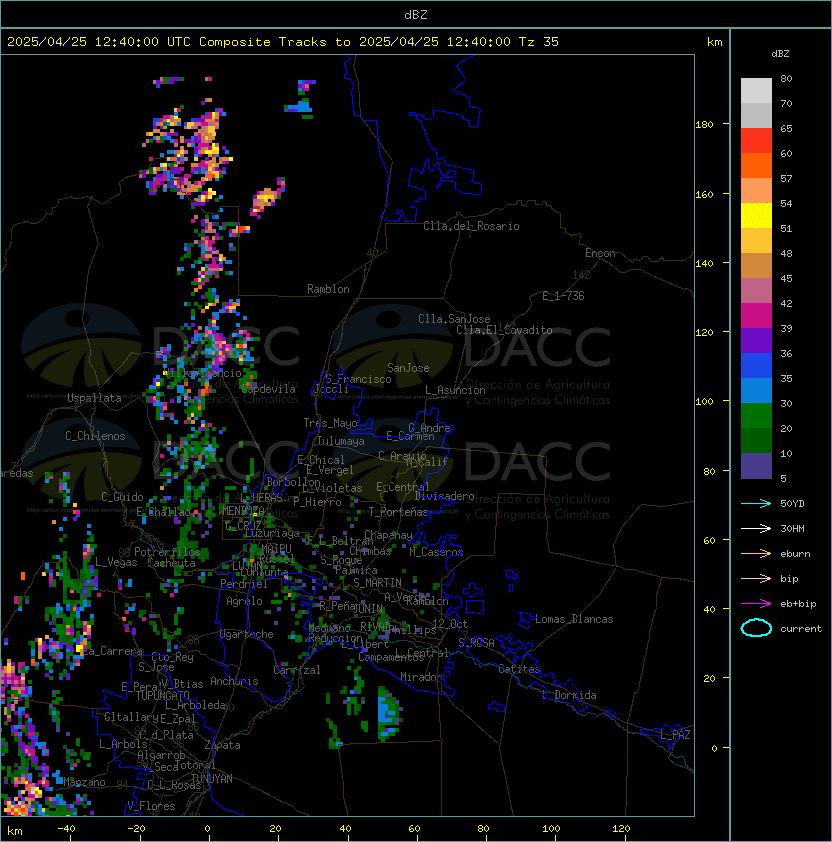Viewport: 832px width, 842px height.
Task: Click the pink bip arrow icon
Action: click(x=756, y=578)
